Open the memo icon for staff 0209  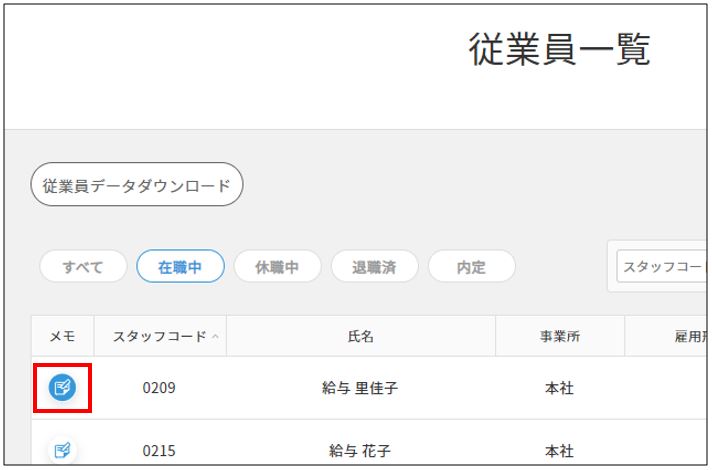[62, 387]
